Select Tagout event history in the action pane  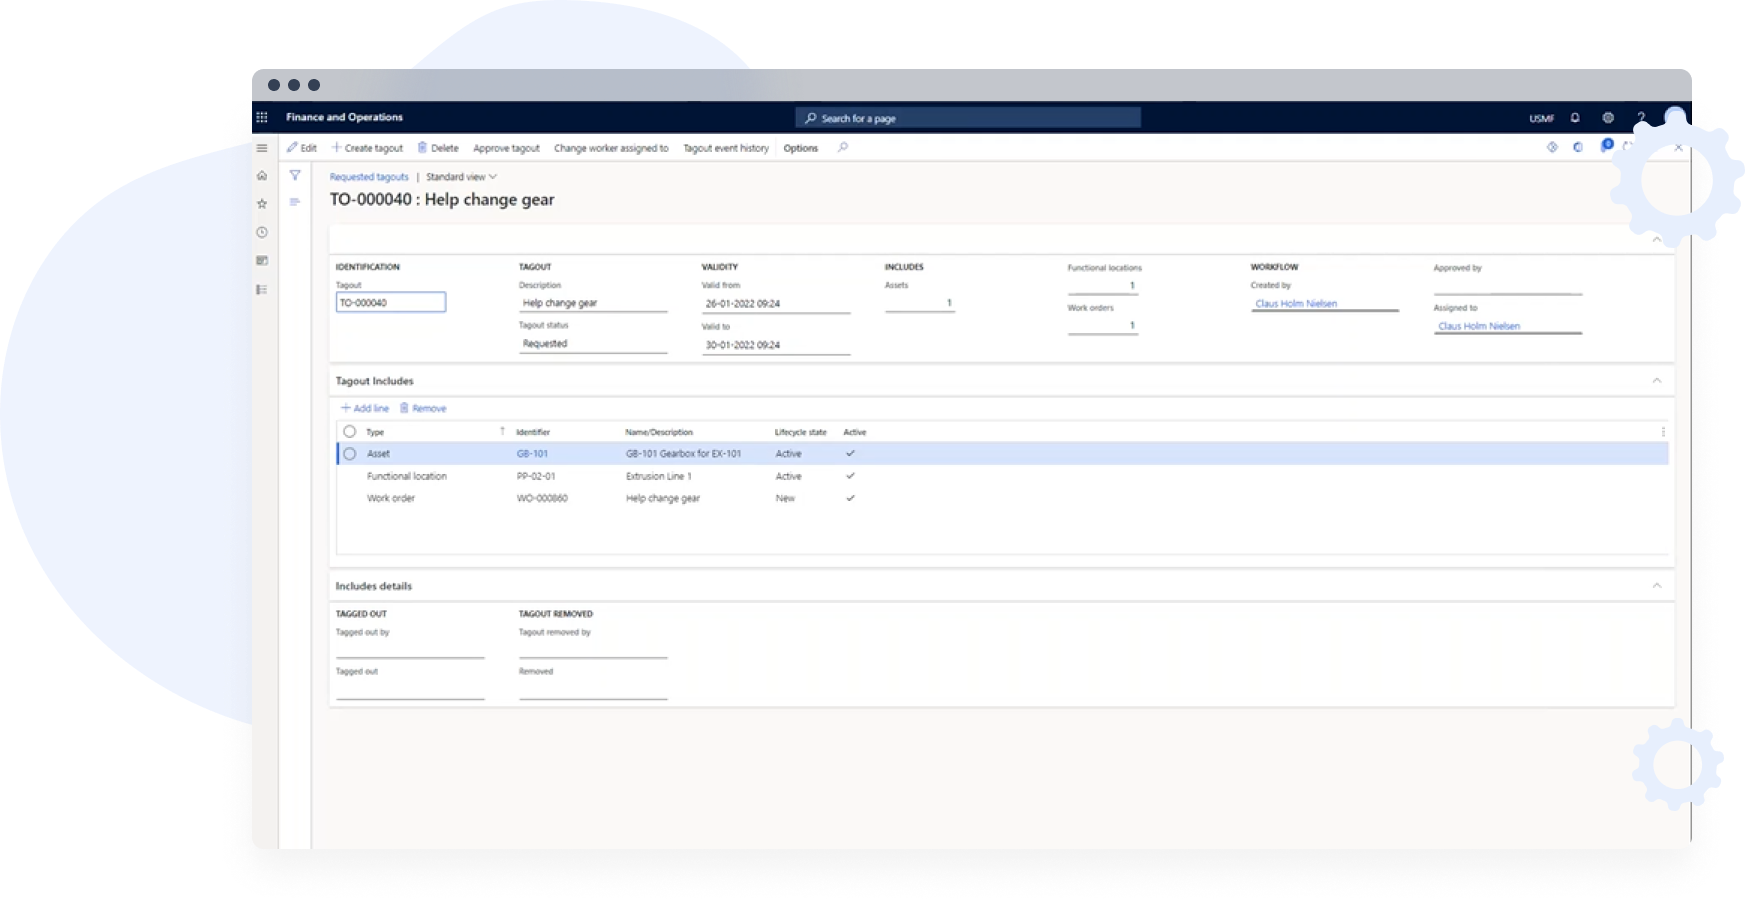[x=725, y=147]
